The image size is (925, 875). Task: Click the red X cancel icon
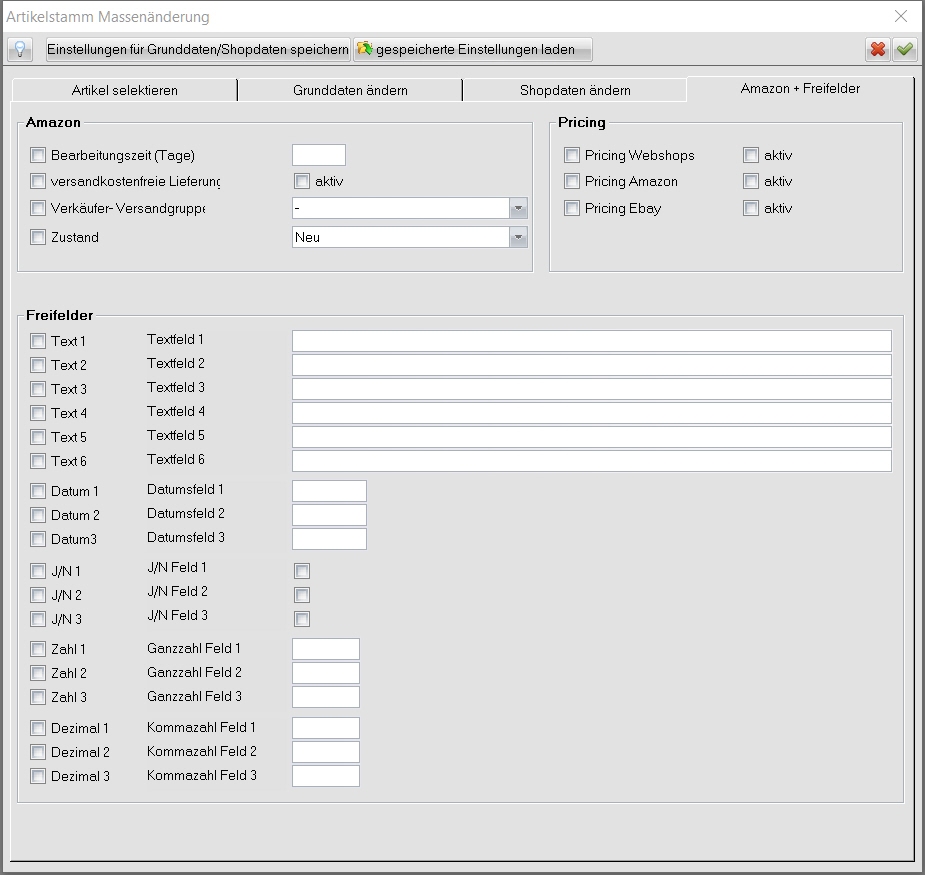click(878, 50)
